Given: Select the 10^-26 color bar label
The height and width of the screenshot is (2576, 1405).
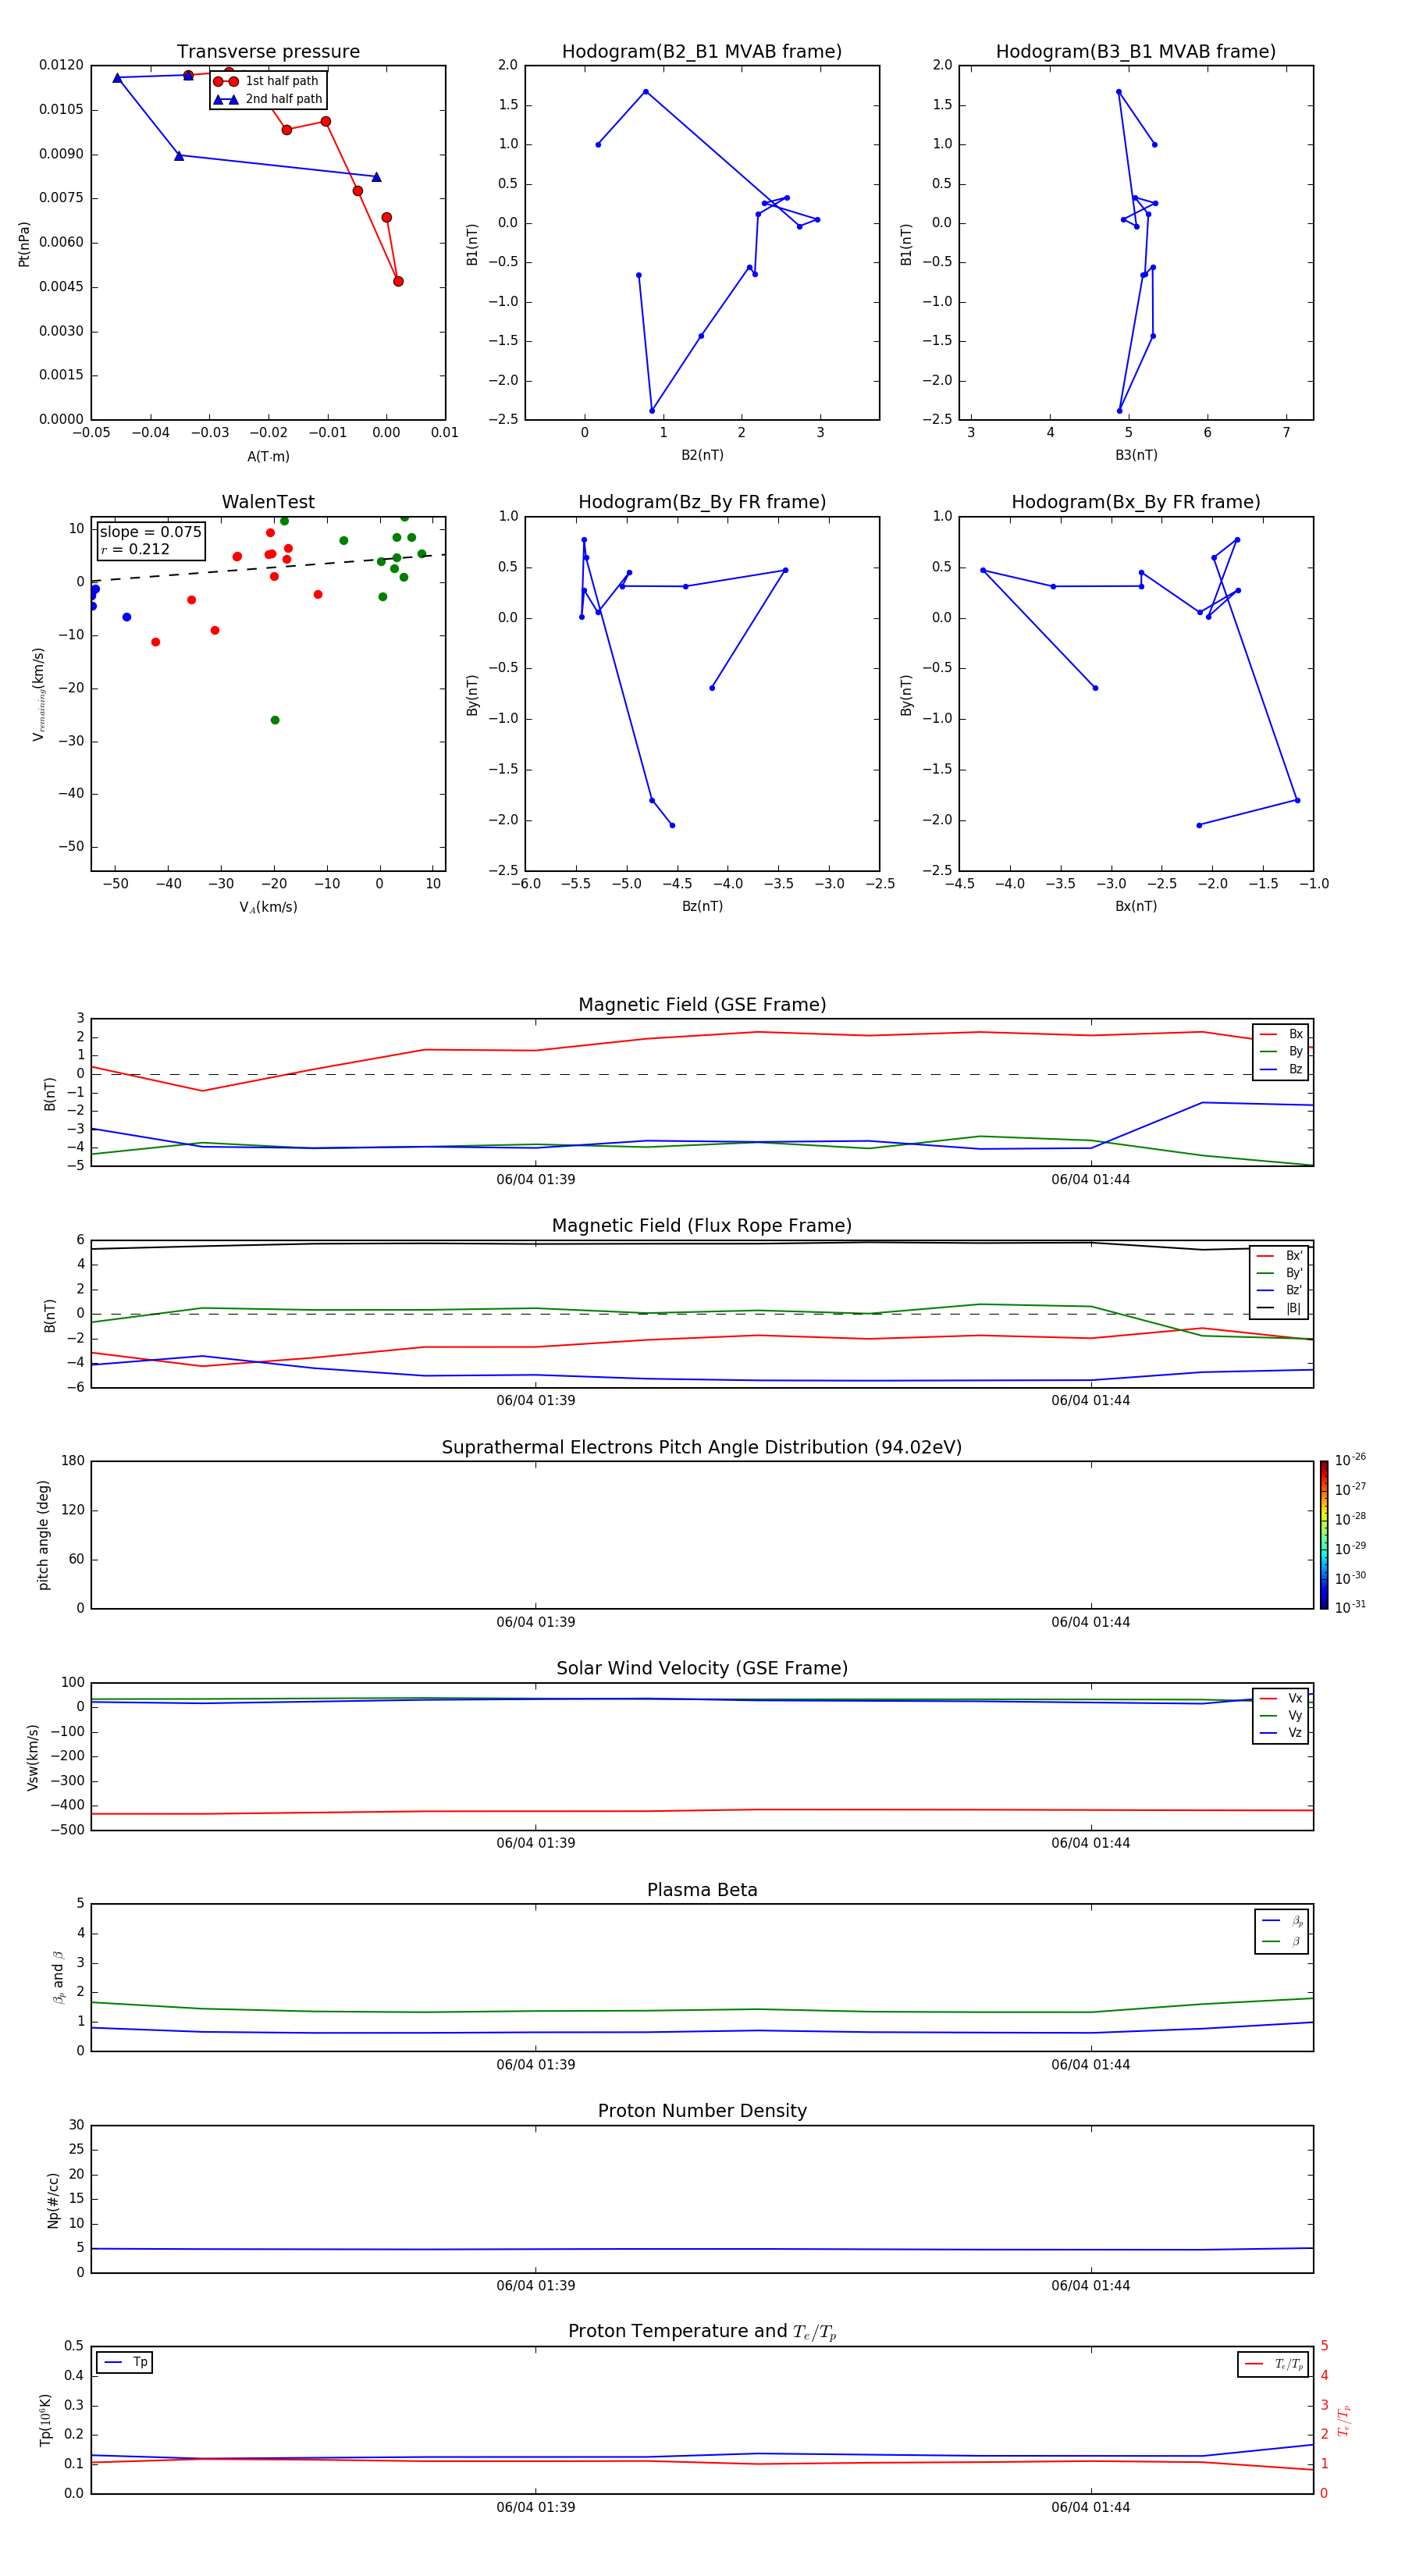Looking at the screenshot, I should [x=1350, y=1460].
